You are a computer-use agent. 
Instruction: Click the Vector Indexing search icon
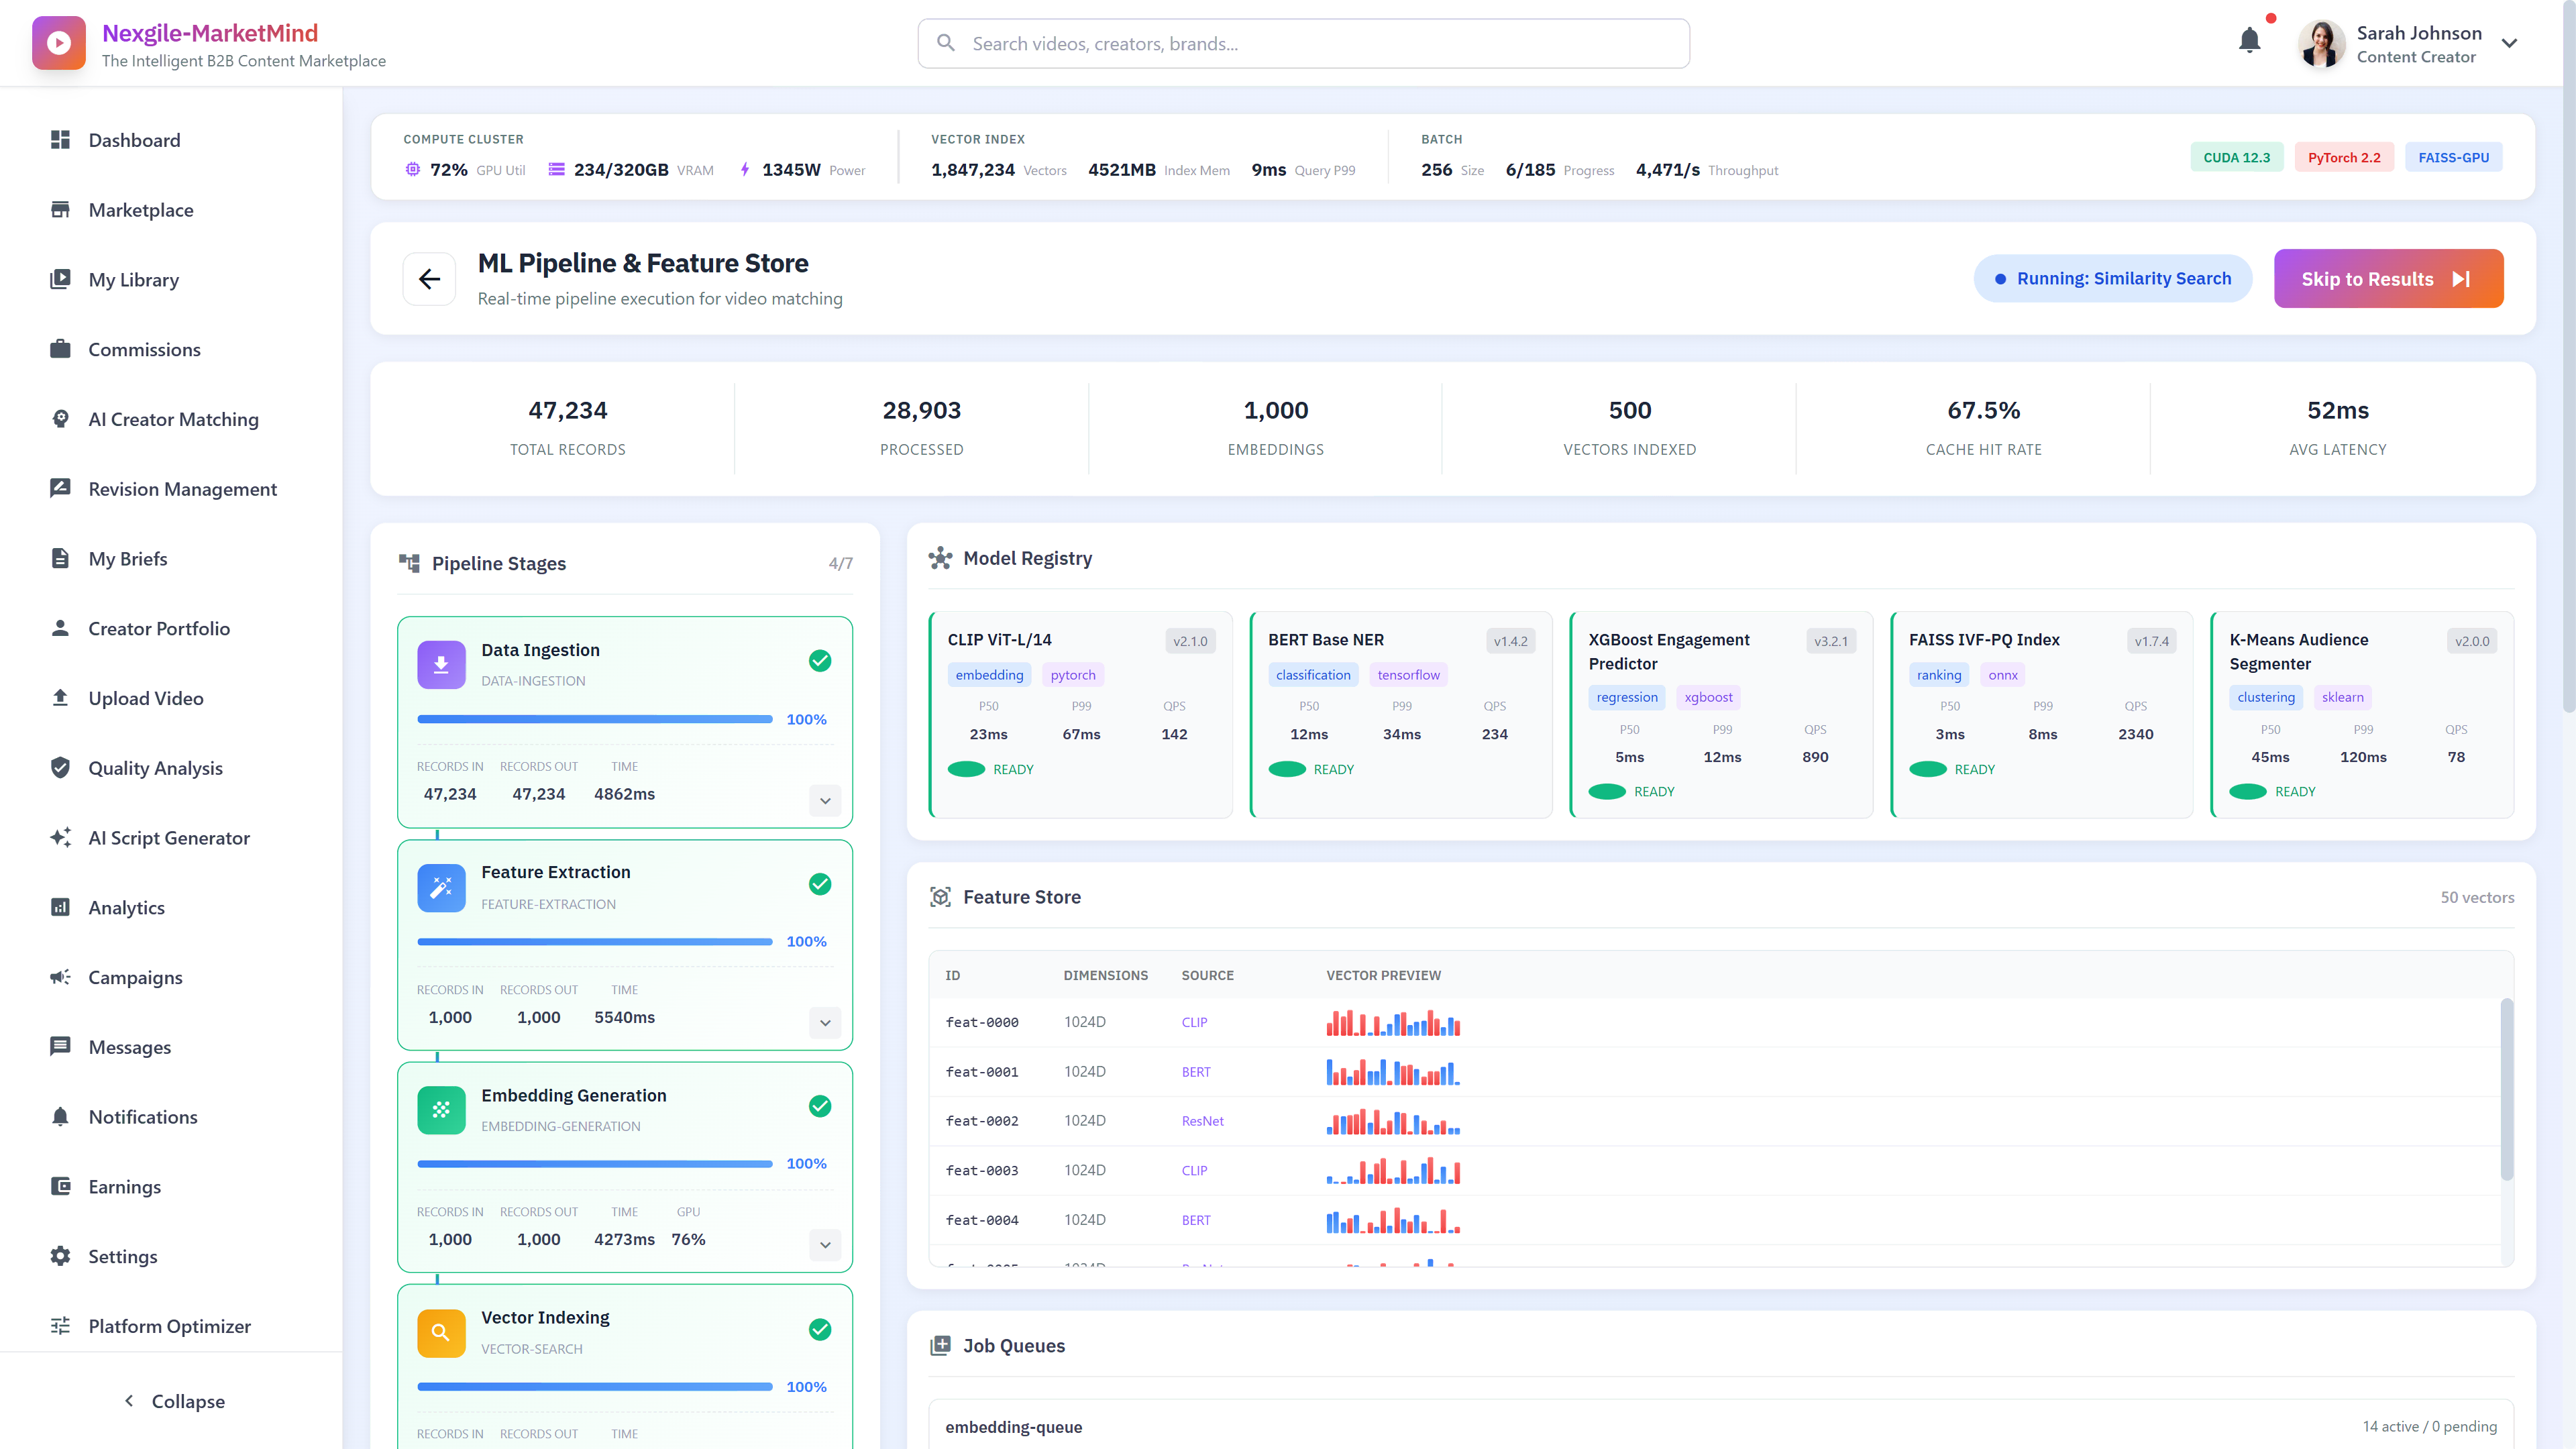(x=440, y=1331)
